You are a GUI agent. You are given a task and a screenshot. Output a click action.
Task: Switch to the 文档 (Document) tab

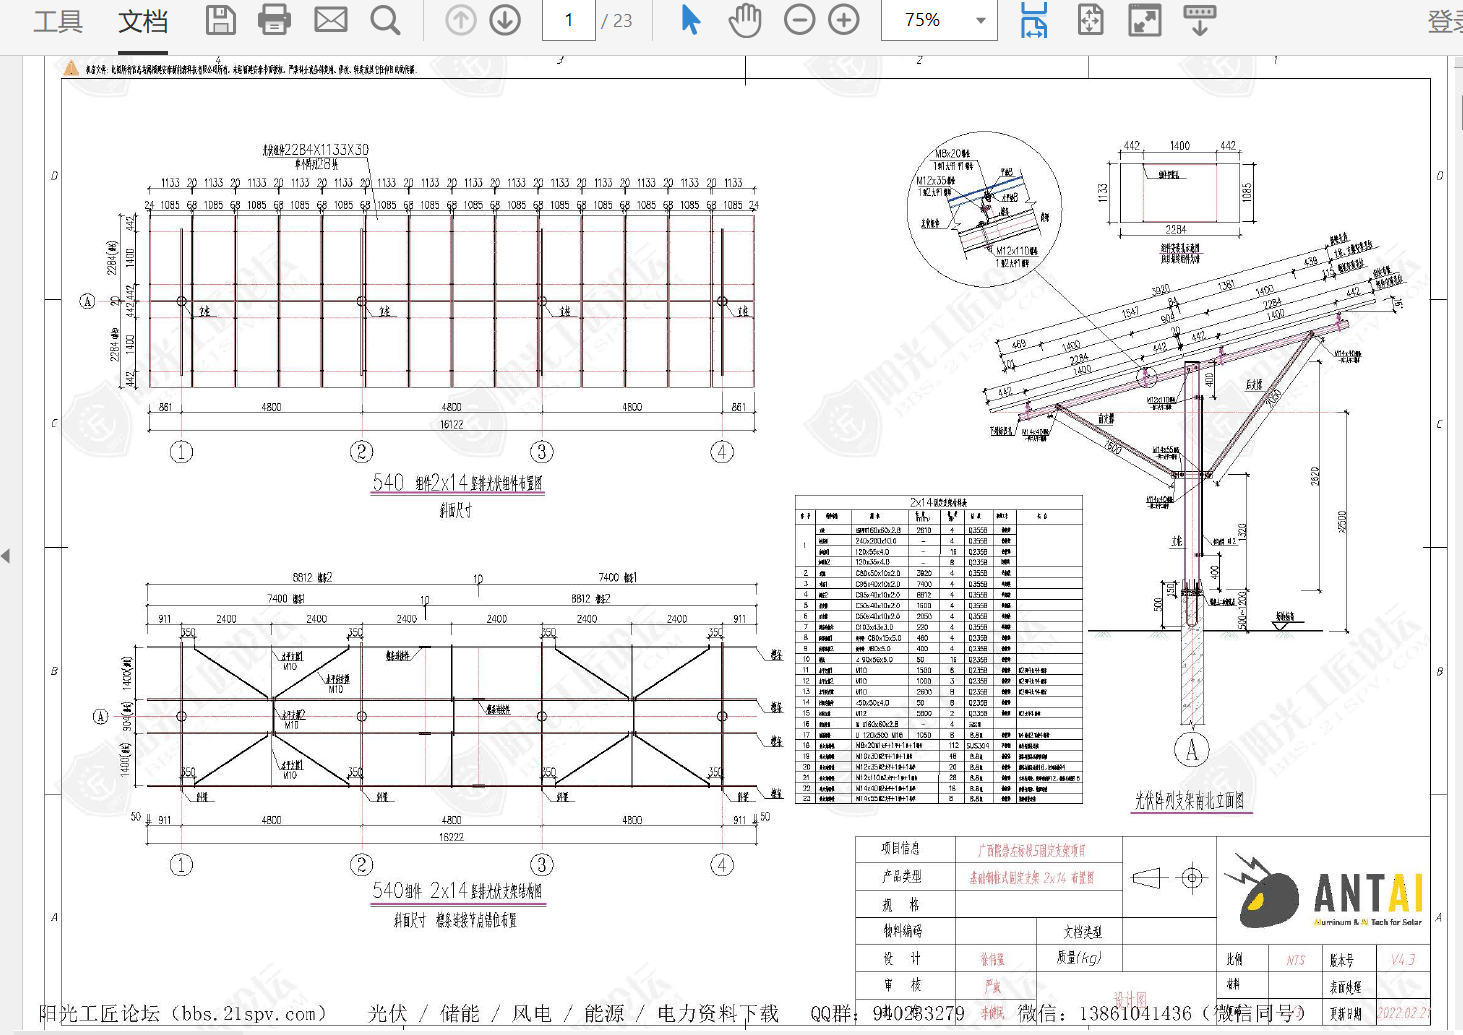coord(143,21)
